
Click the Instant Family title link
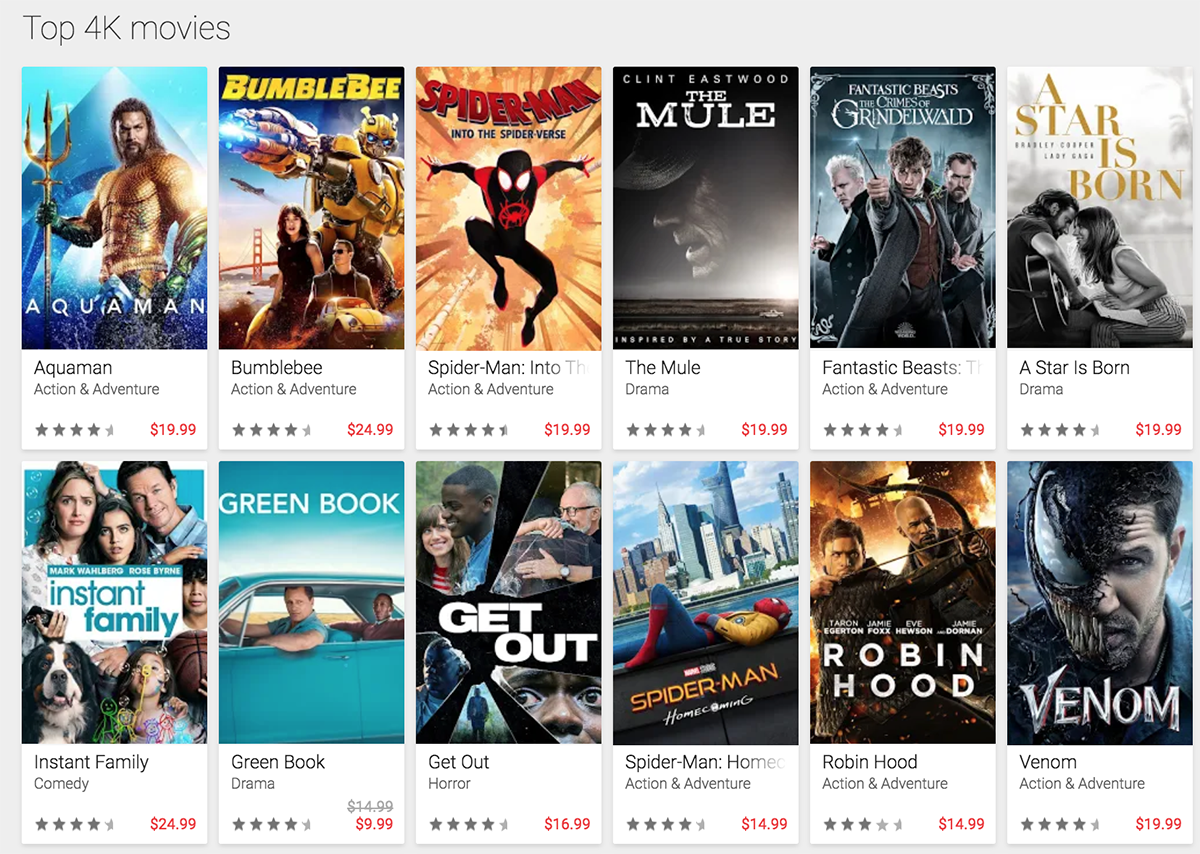[x=91, y=762]
